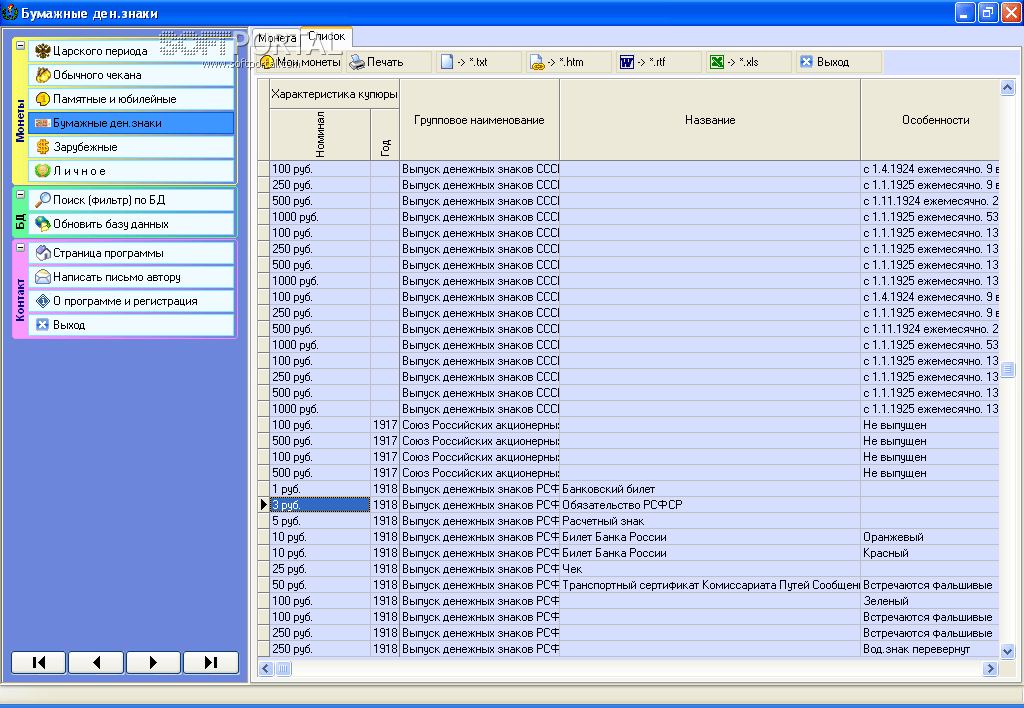
Task: Go to next record arrow button
Action: (x=153, y=662)
